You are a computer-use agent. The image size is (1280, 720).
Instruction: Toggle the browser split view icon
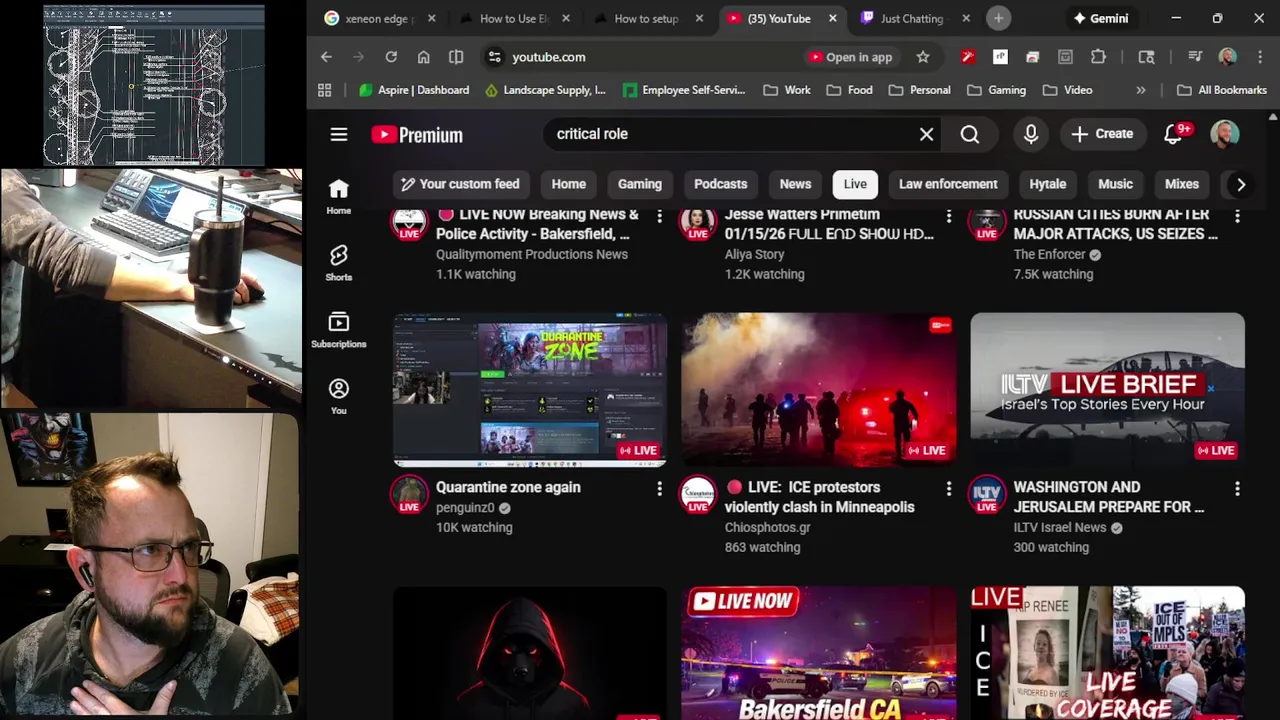coord(456,57)
